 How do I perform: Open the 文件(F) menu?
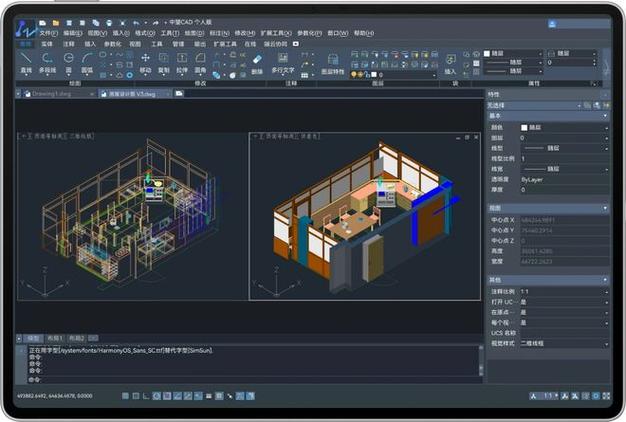click(x=49, y=33)
